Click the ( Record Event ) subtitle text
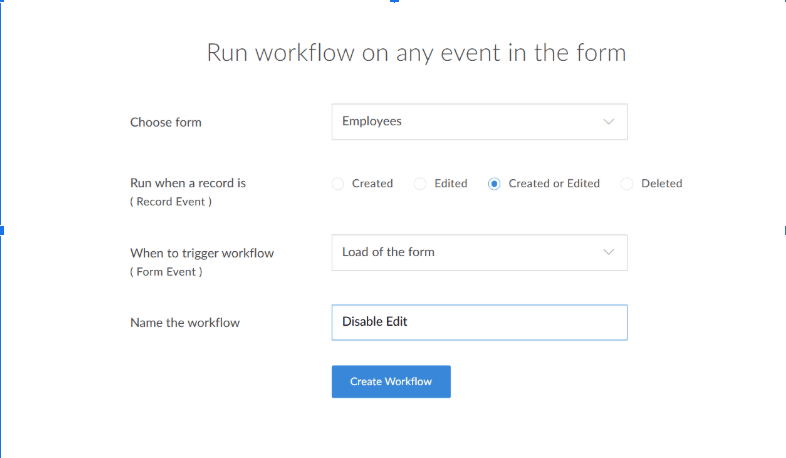The height and width of the screenshot is (458, 786). [x=171, y=202]
